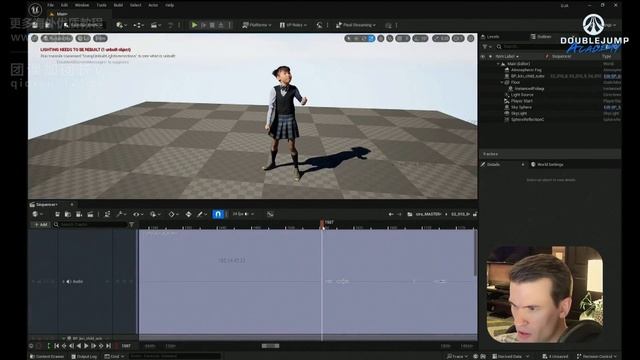
Task: Open the viewport options hamburger menu
Action: click(35, 38)
